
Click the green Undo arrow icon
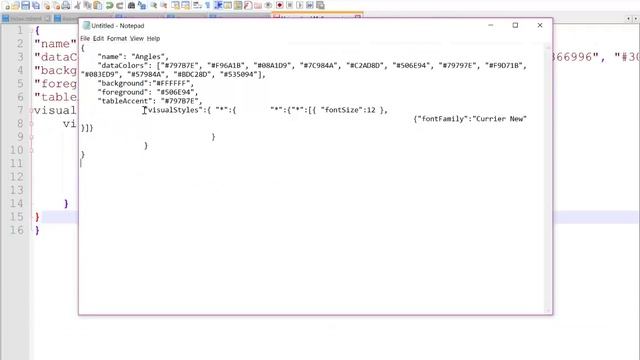pyautogui.click(x=109, y=5)
